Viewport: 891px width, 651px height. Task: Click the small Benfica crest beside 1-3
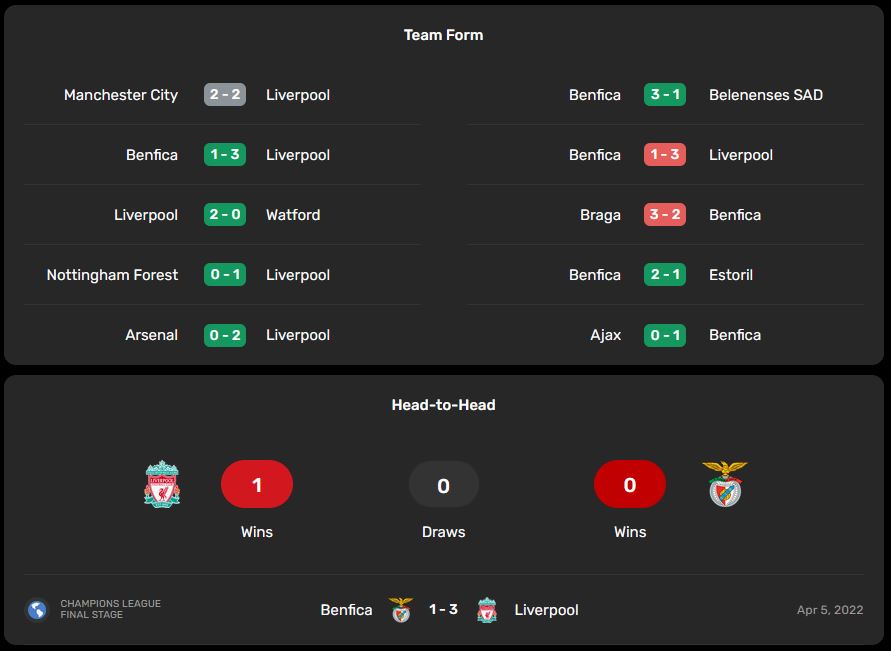(x=401, y=610)
